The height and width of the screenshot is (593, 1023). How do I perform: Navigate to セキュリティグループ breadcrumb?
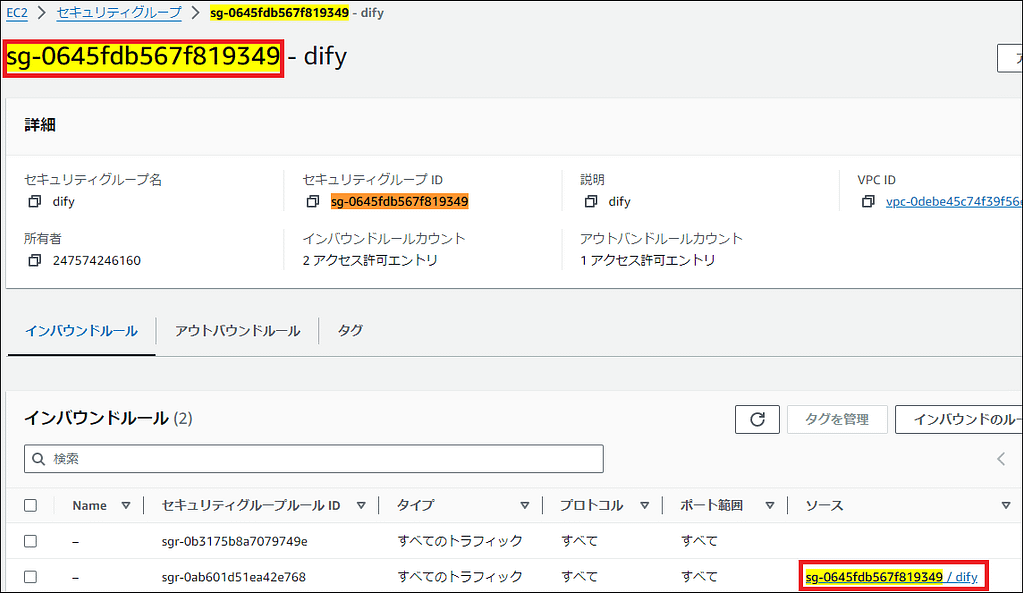coord(119,13)
